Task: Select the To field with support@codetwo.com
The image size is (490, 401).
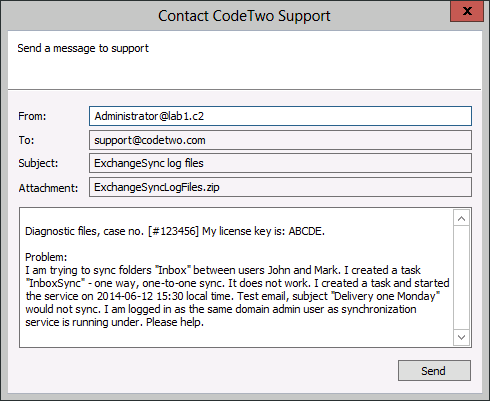Action: (280, 140)
